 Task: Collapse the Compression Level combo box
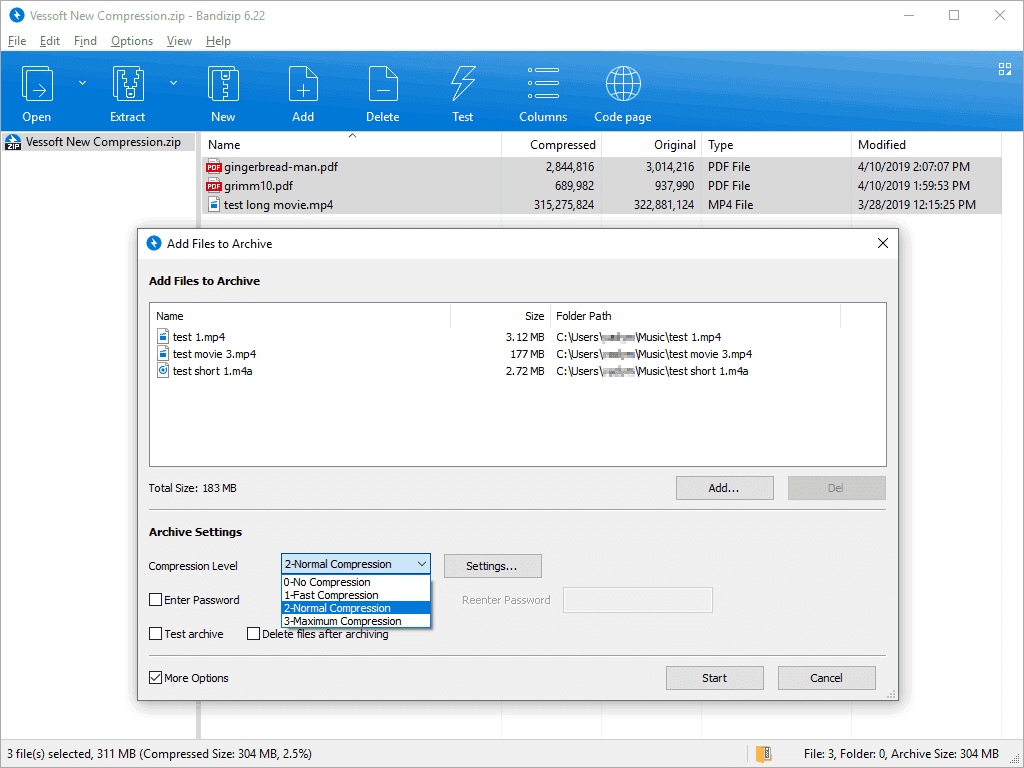click(356, 564)
